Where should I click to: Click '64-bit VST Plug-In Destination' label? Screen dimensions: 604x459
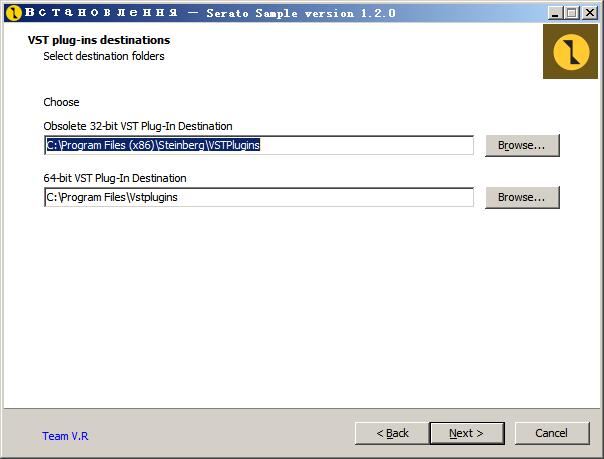point(115,178)
